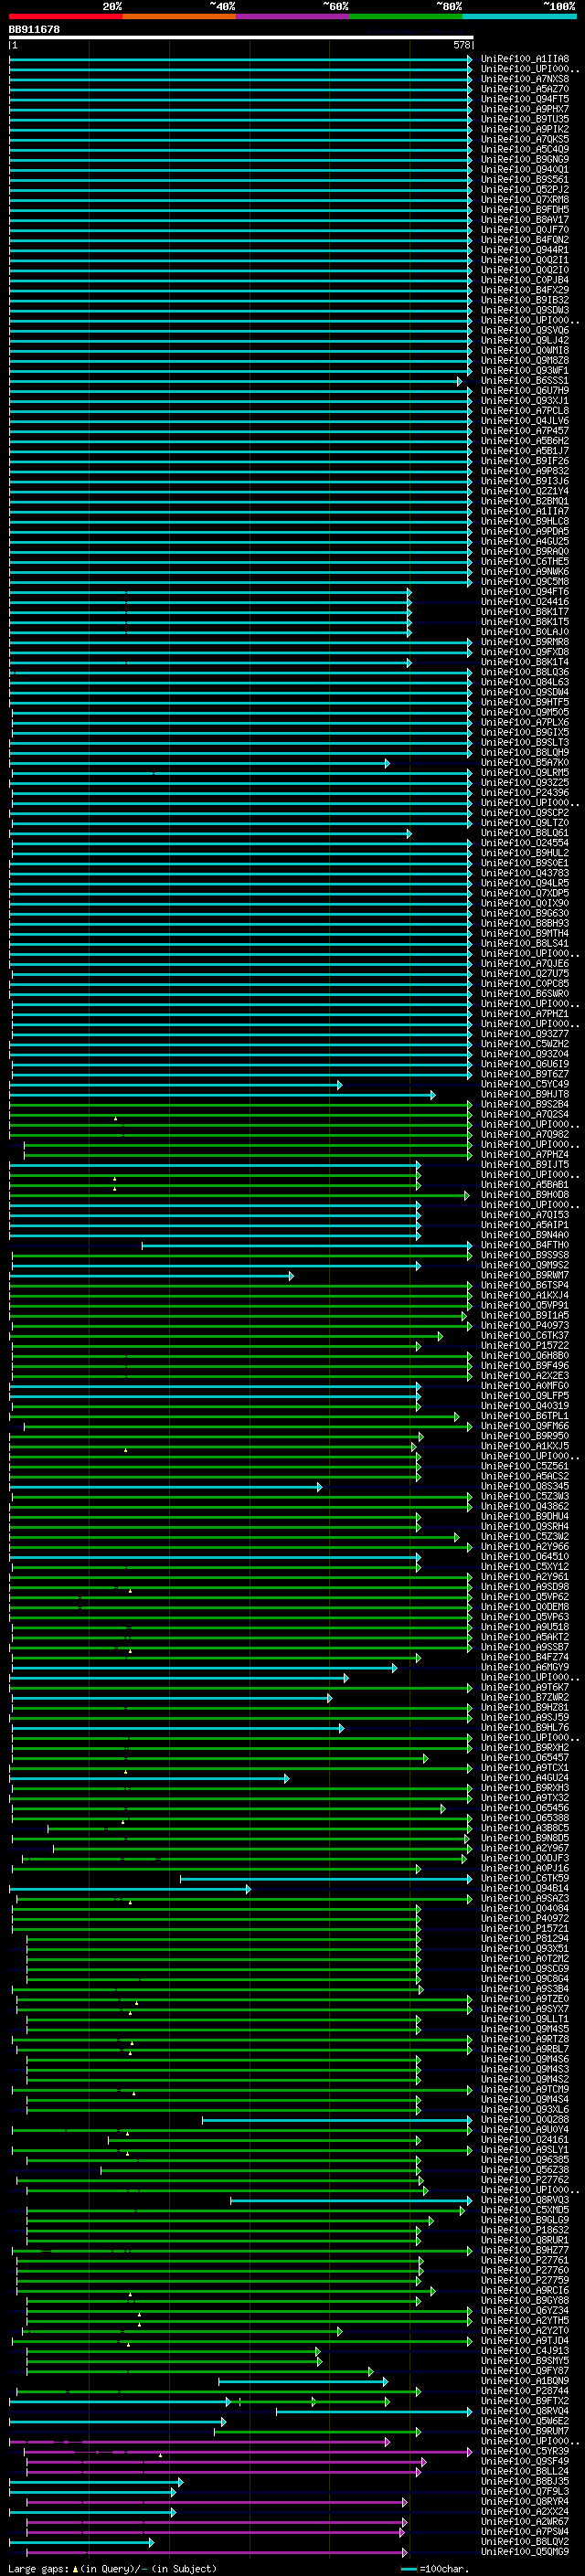Image resolution: width=585 pixels, height=2576 pixels.
Task: Select hit label UniRef100_A5C4Q9
Action: (525, 149)
